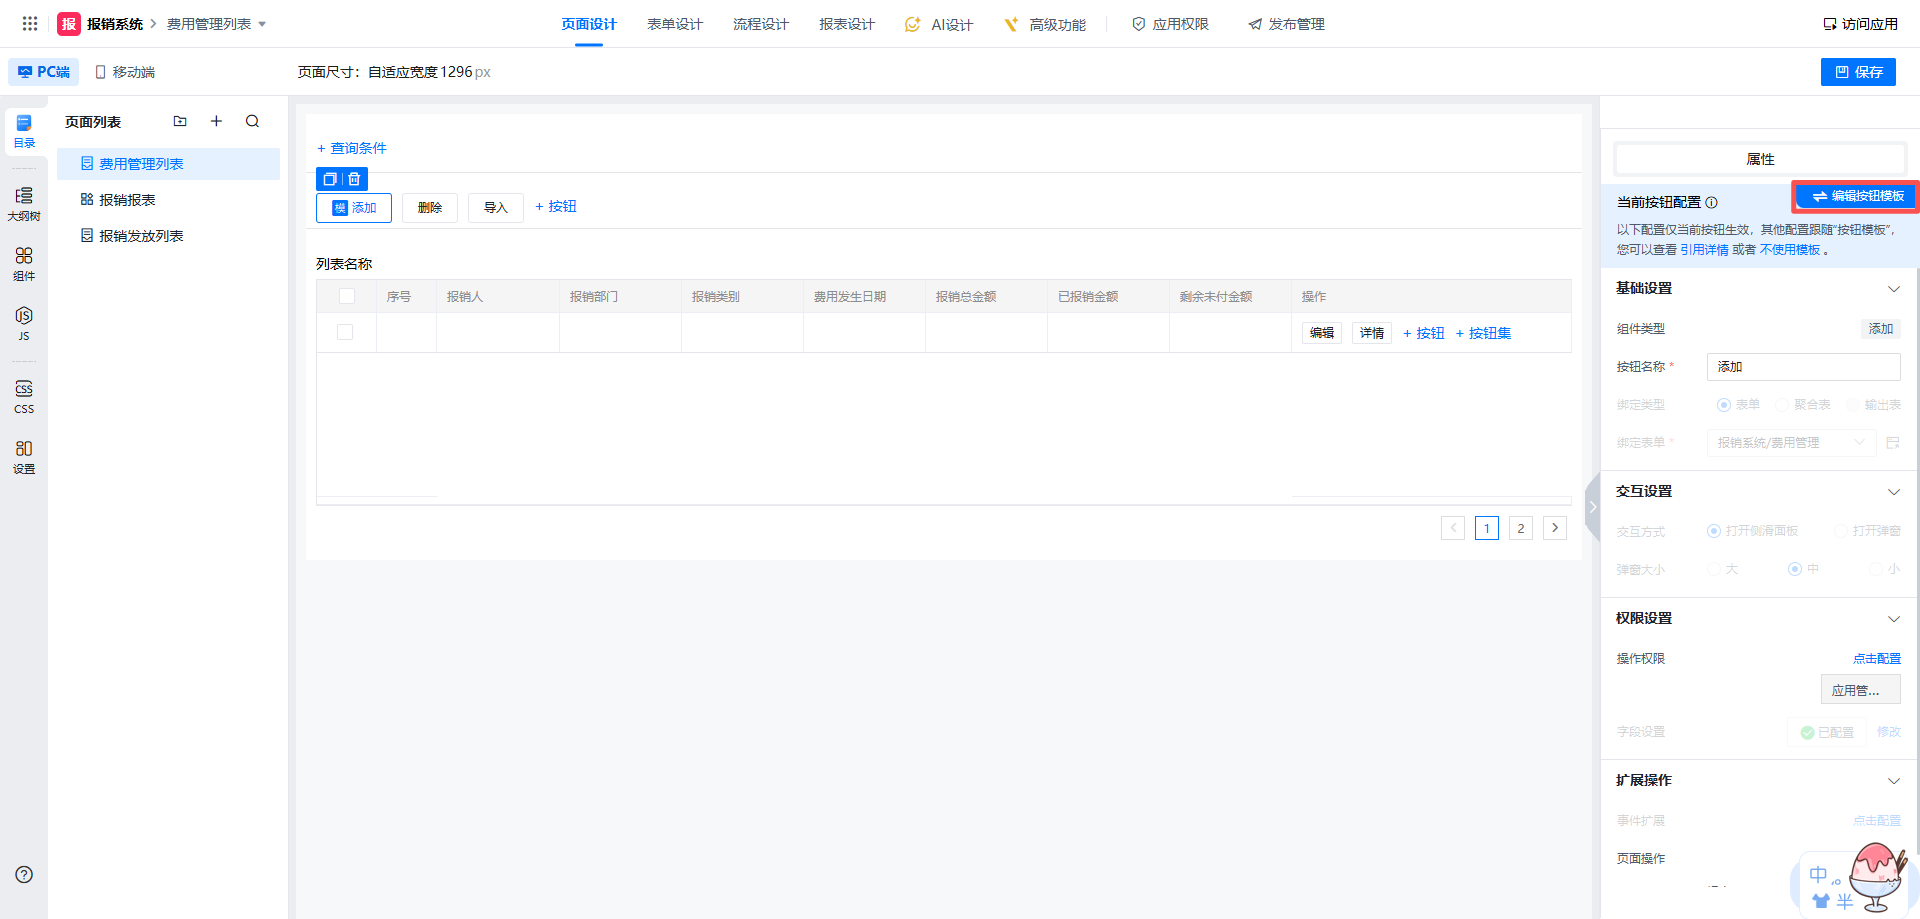The width and height of the screenshot is (1920, 919).
Task: Switch to the 流程设计 tab
Action: [760, 24]
